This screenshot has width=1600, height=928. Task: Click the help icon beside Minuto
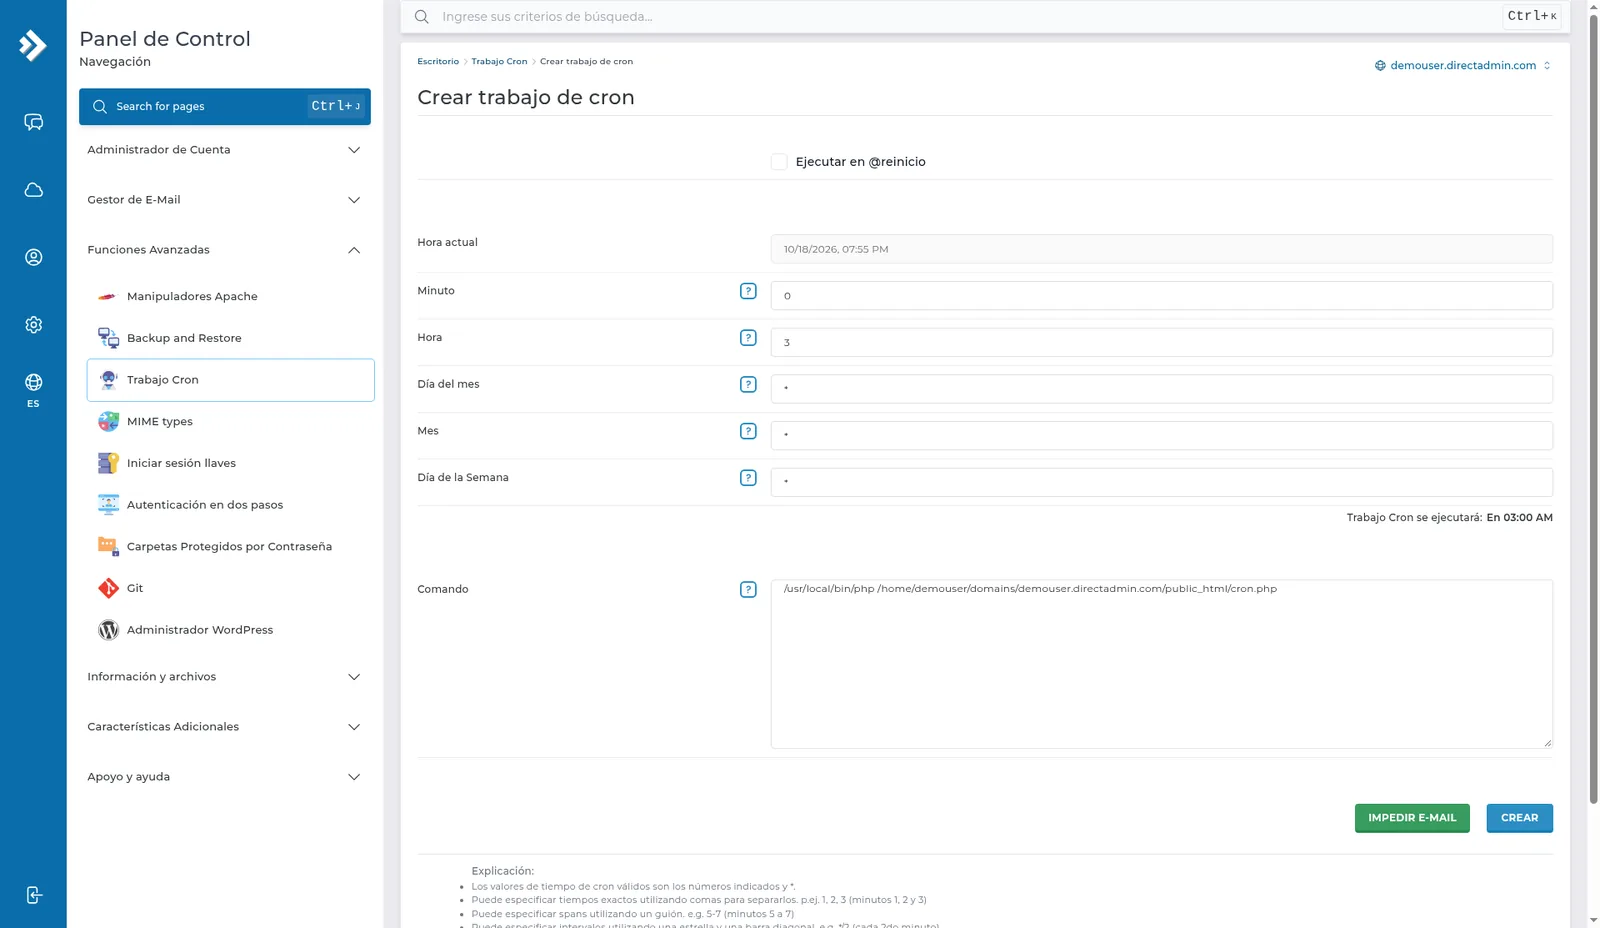[x=748, y=291]
